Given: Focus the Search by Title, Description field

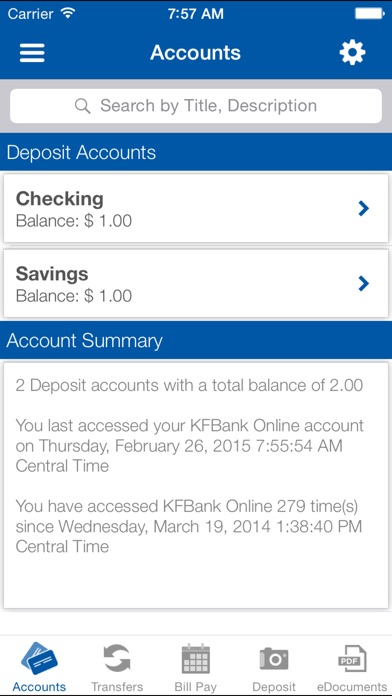Looking at the screenshot, I should [196, 106].
